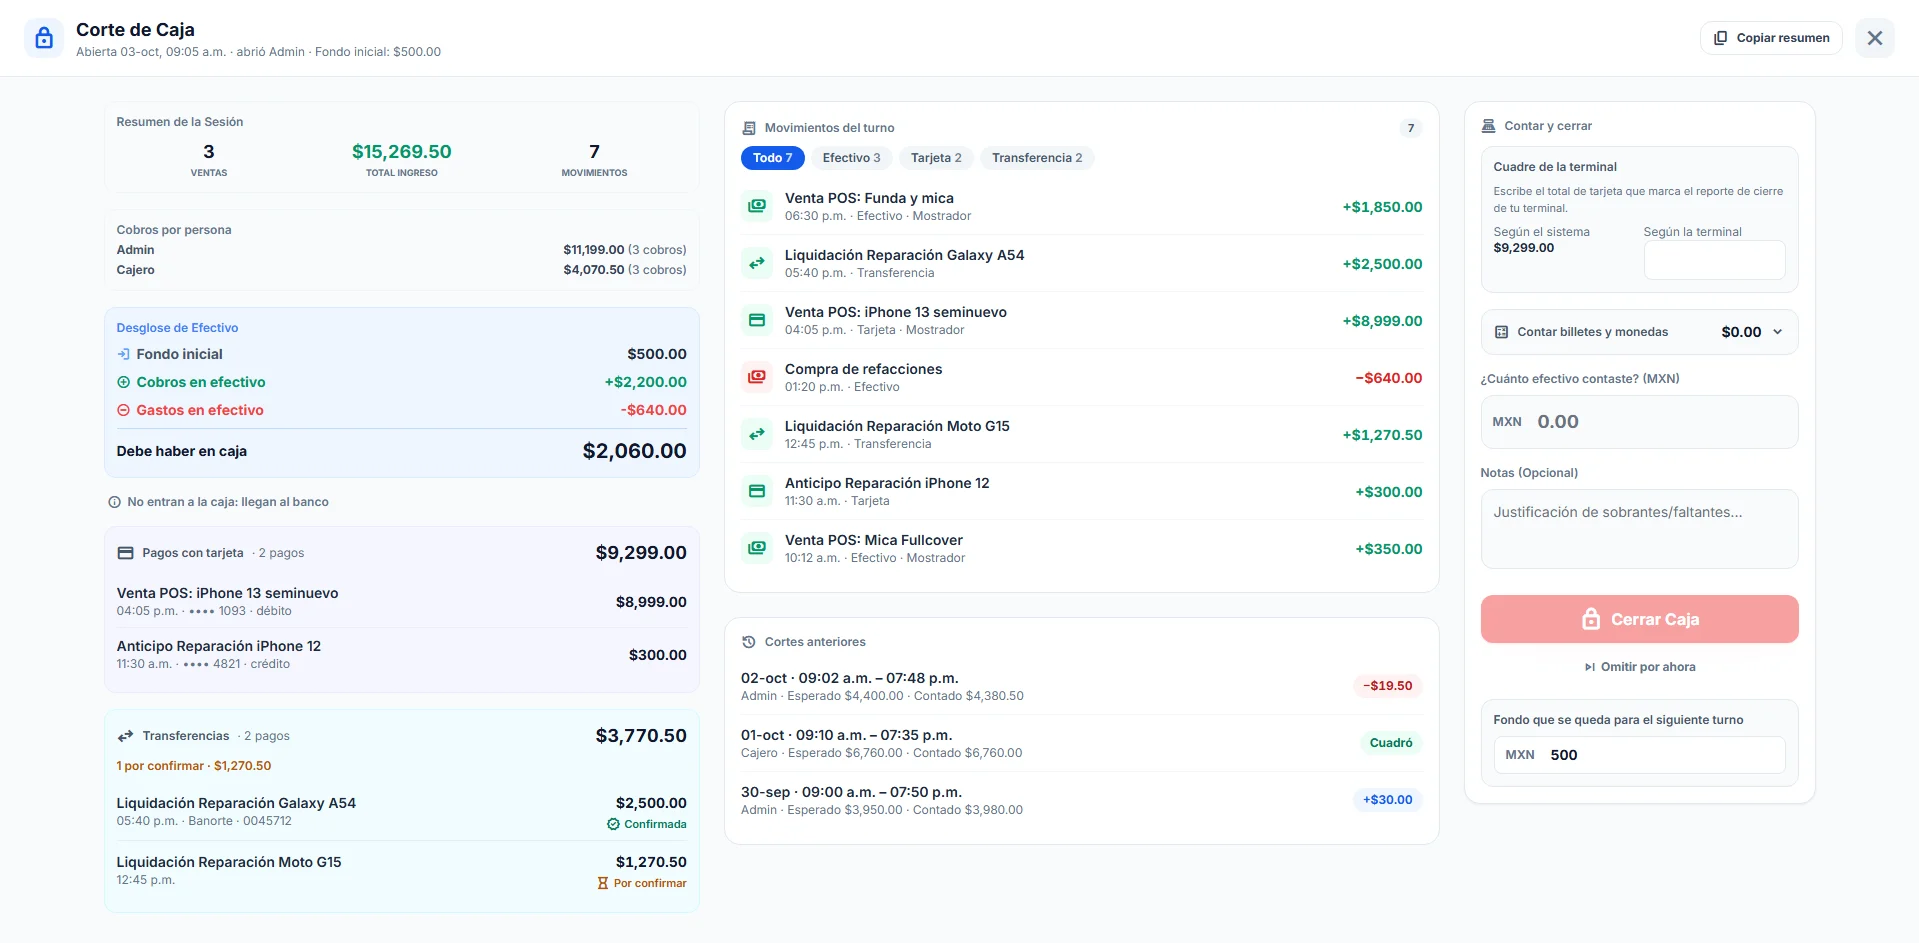Open the 30-sep cut with +$30.00

pos(1082,800)
